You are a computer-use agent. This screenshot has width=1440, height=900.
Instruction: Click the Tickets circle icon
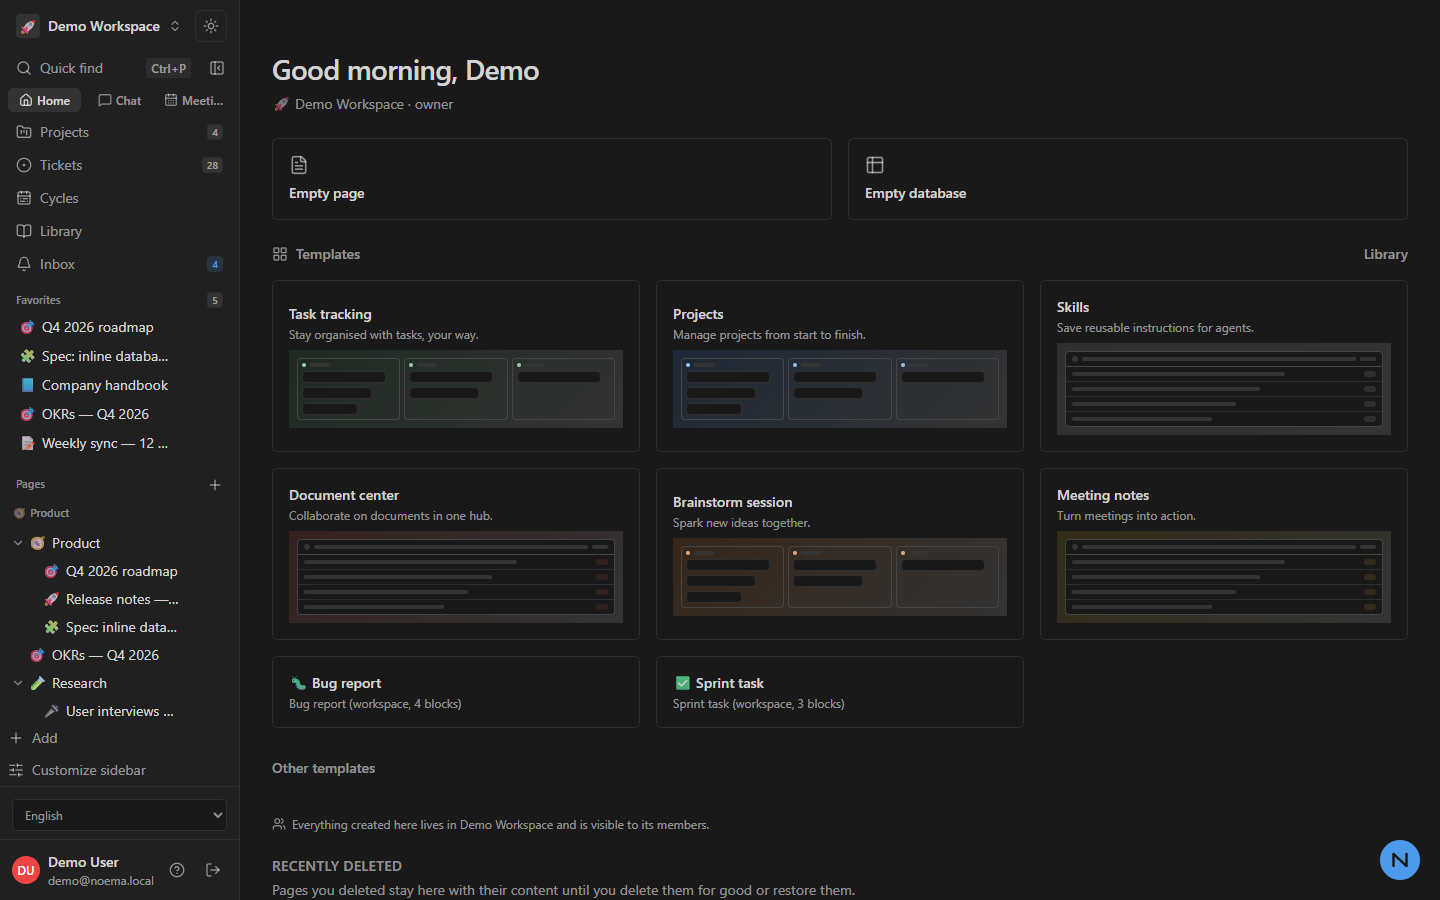(x=24, y=165)
